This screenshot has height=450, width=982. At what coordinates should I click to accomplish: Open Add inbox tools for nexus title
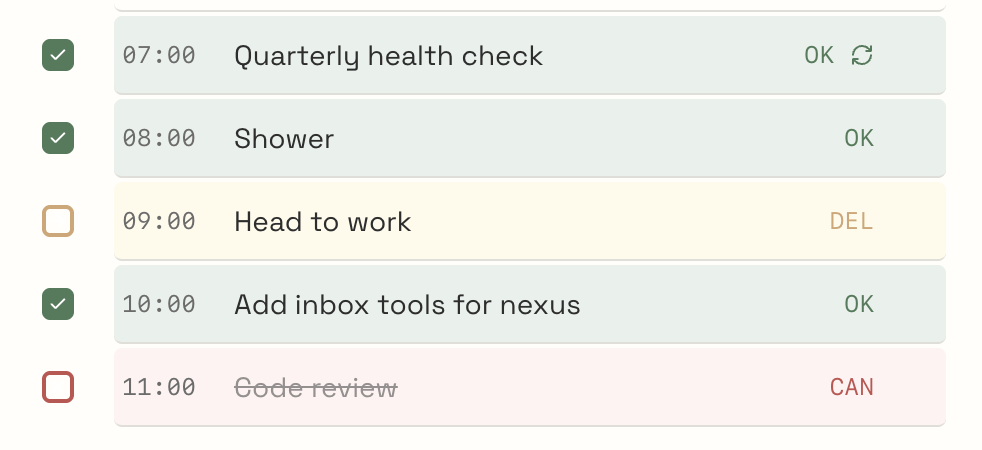pos(407,304)
